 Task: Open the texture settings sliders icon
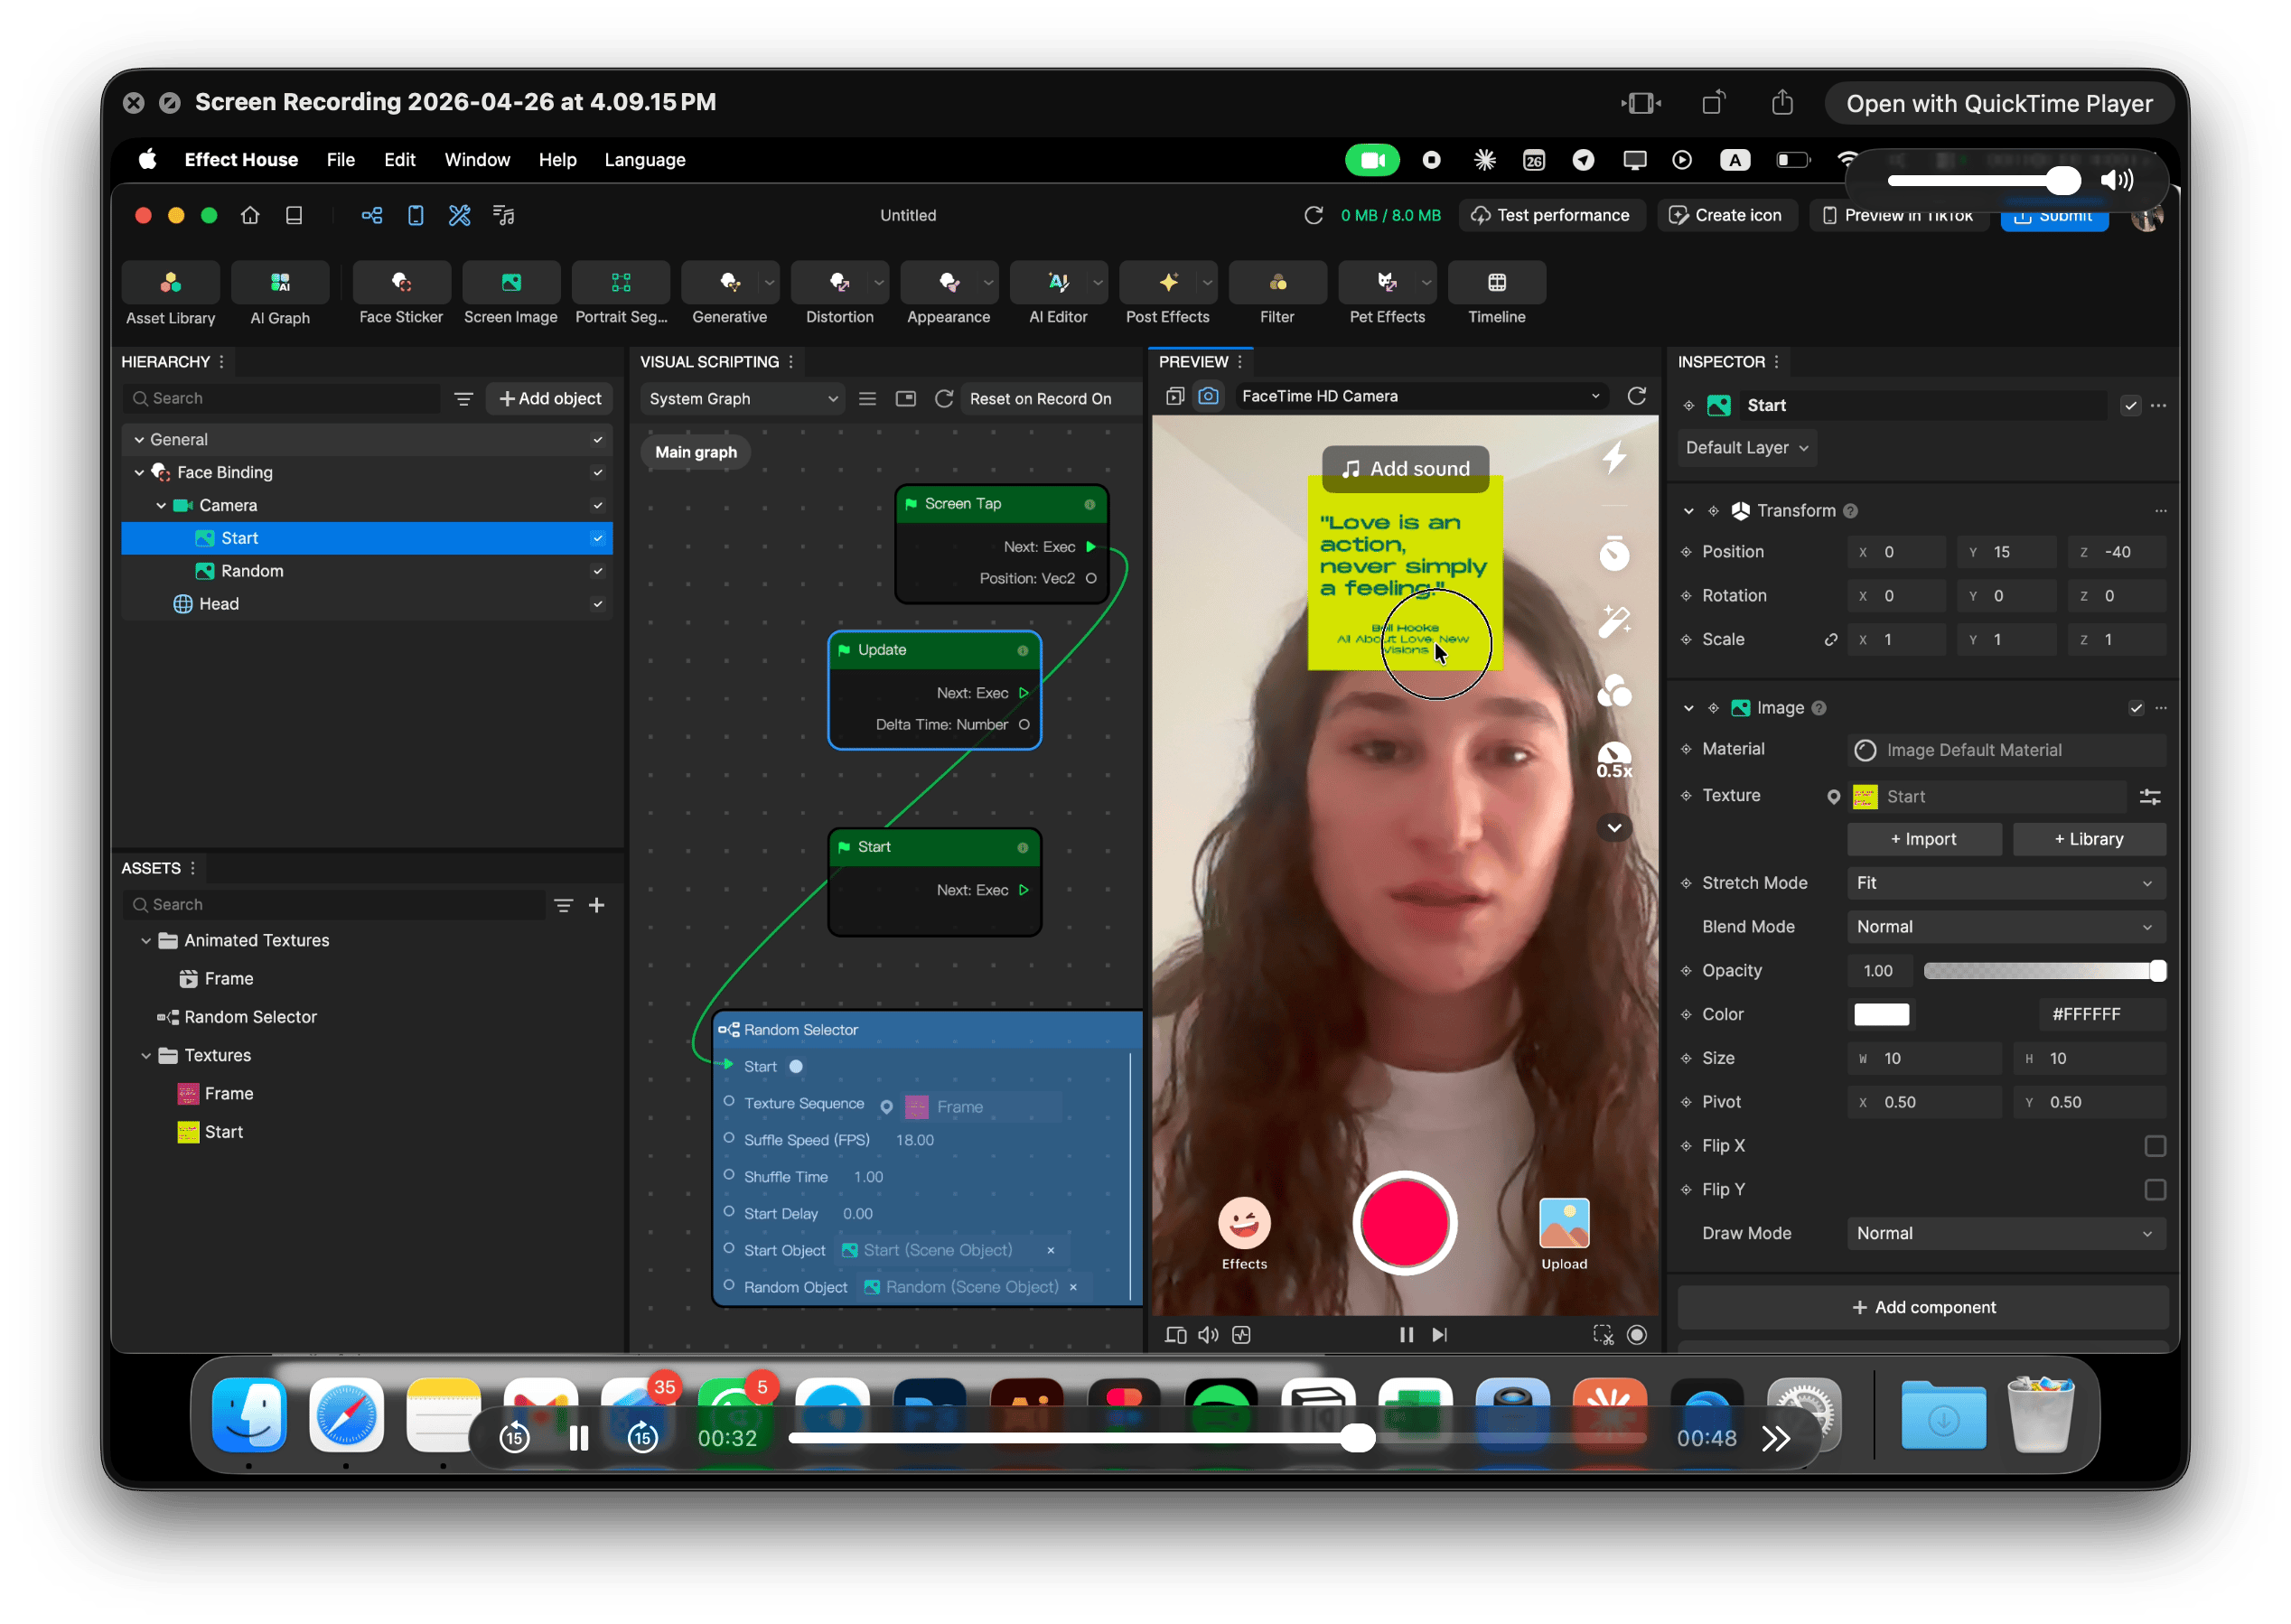click(2150, 797)
